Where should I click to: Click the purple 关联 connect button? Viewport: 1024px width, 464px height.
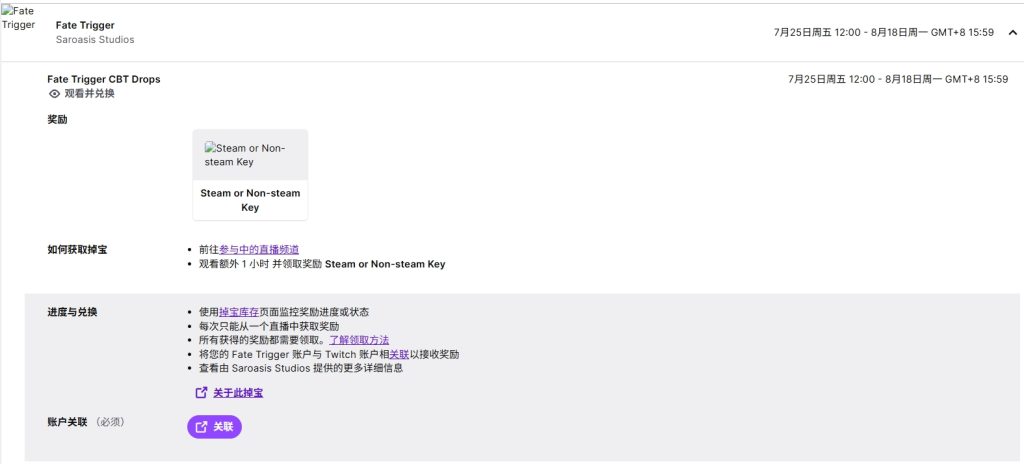(214, 427)
